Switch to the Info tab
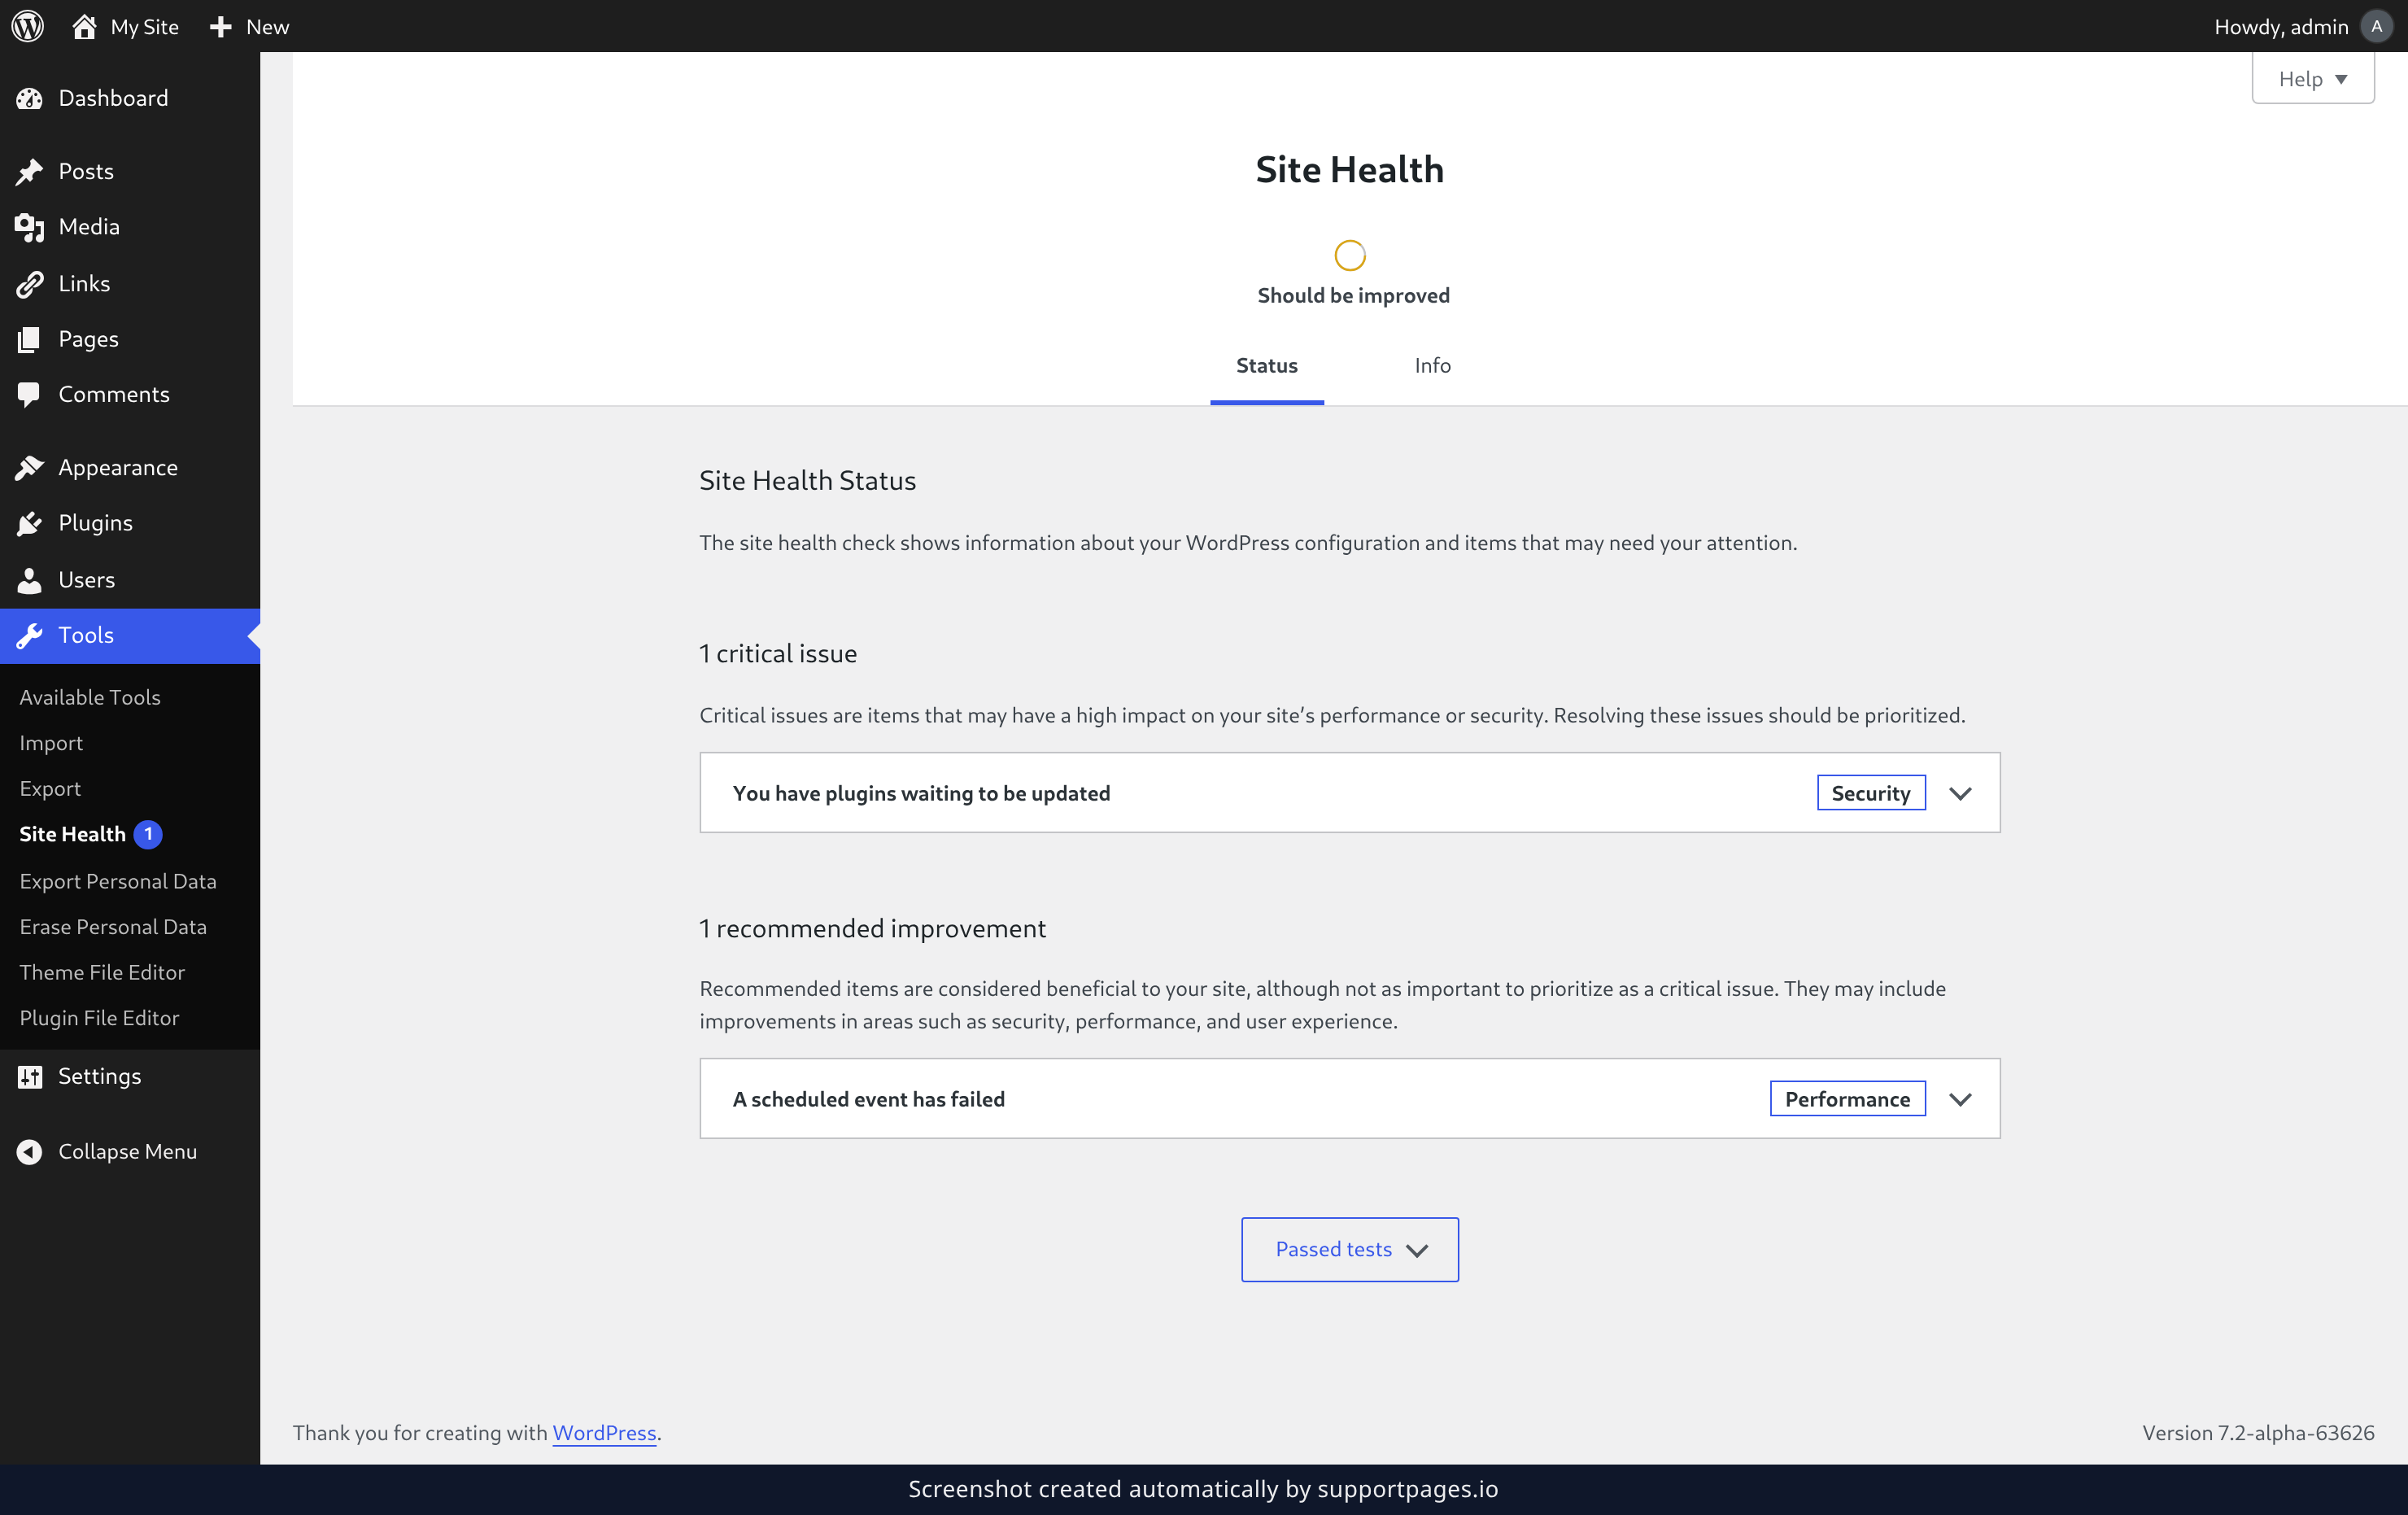The width and height of the screenshot is (2408, 1515). [1432, 366]
